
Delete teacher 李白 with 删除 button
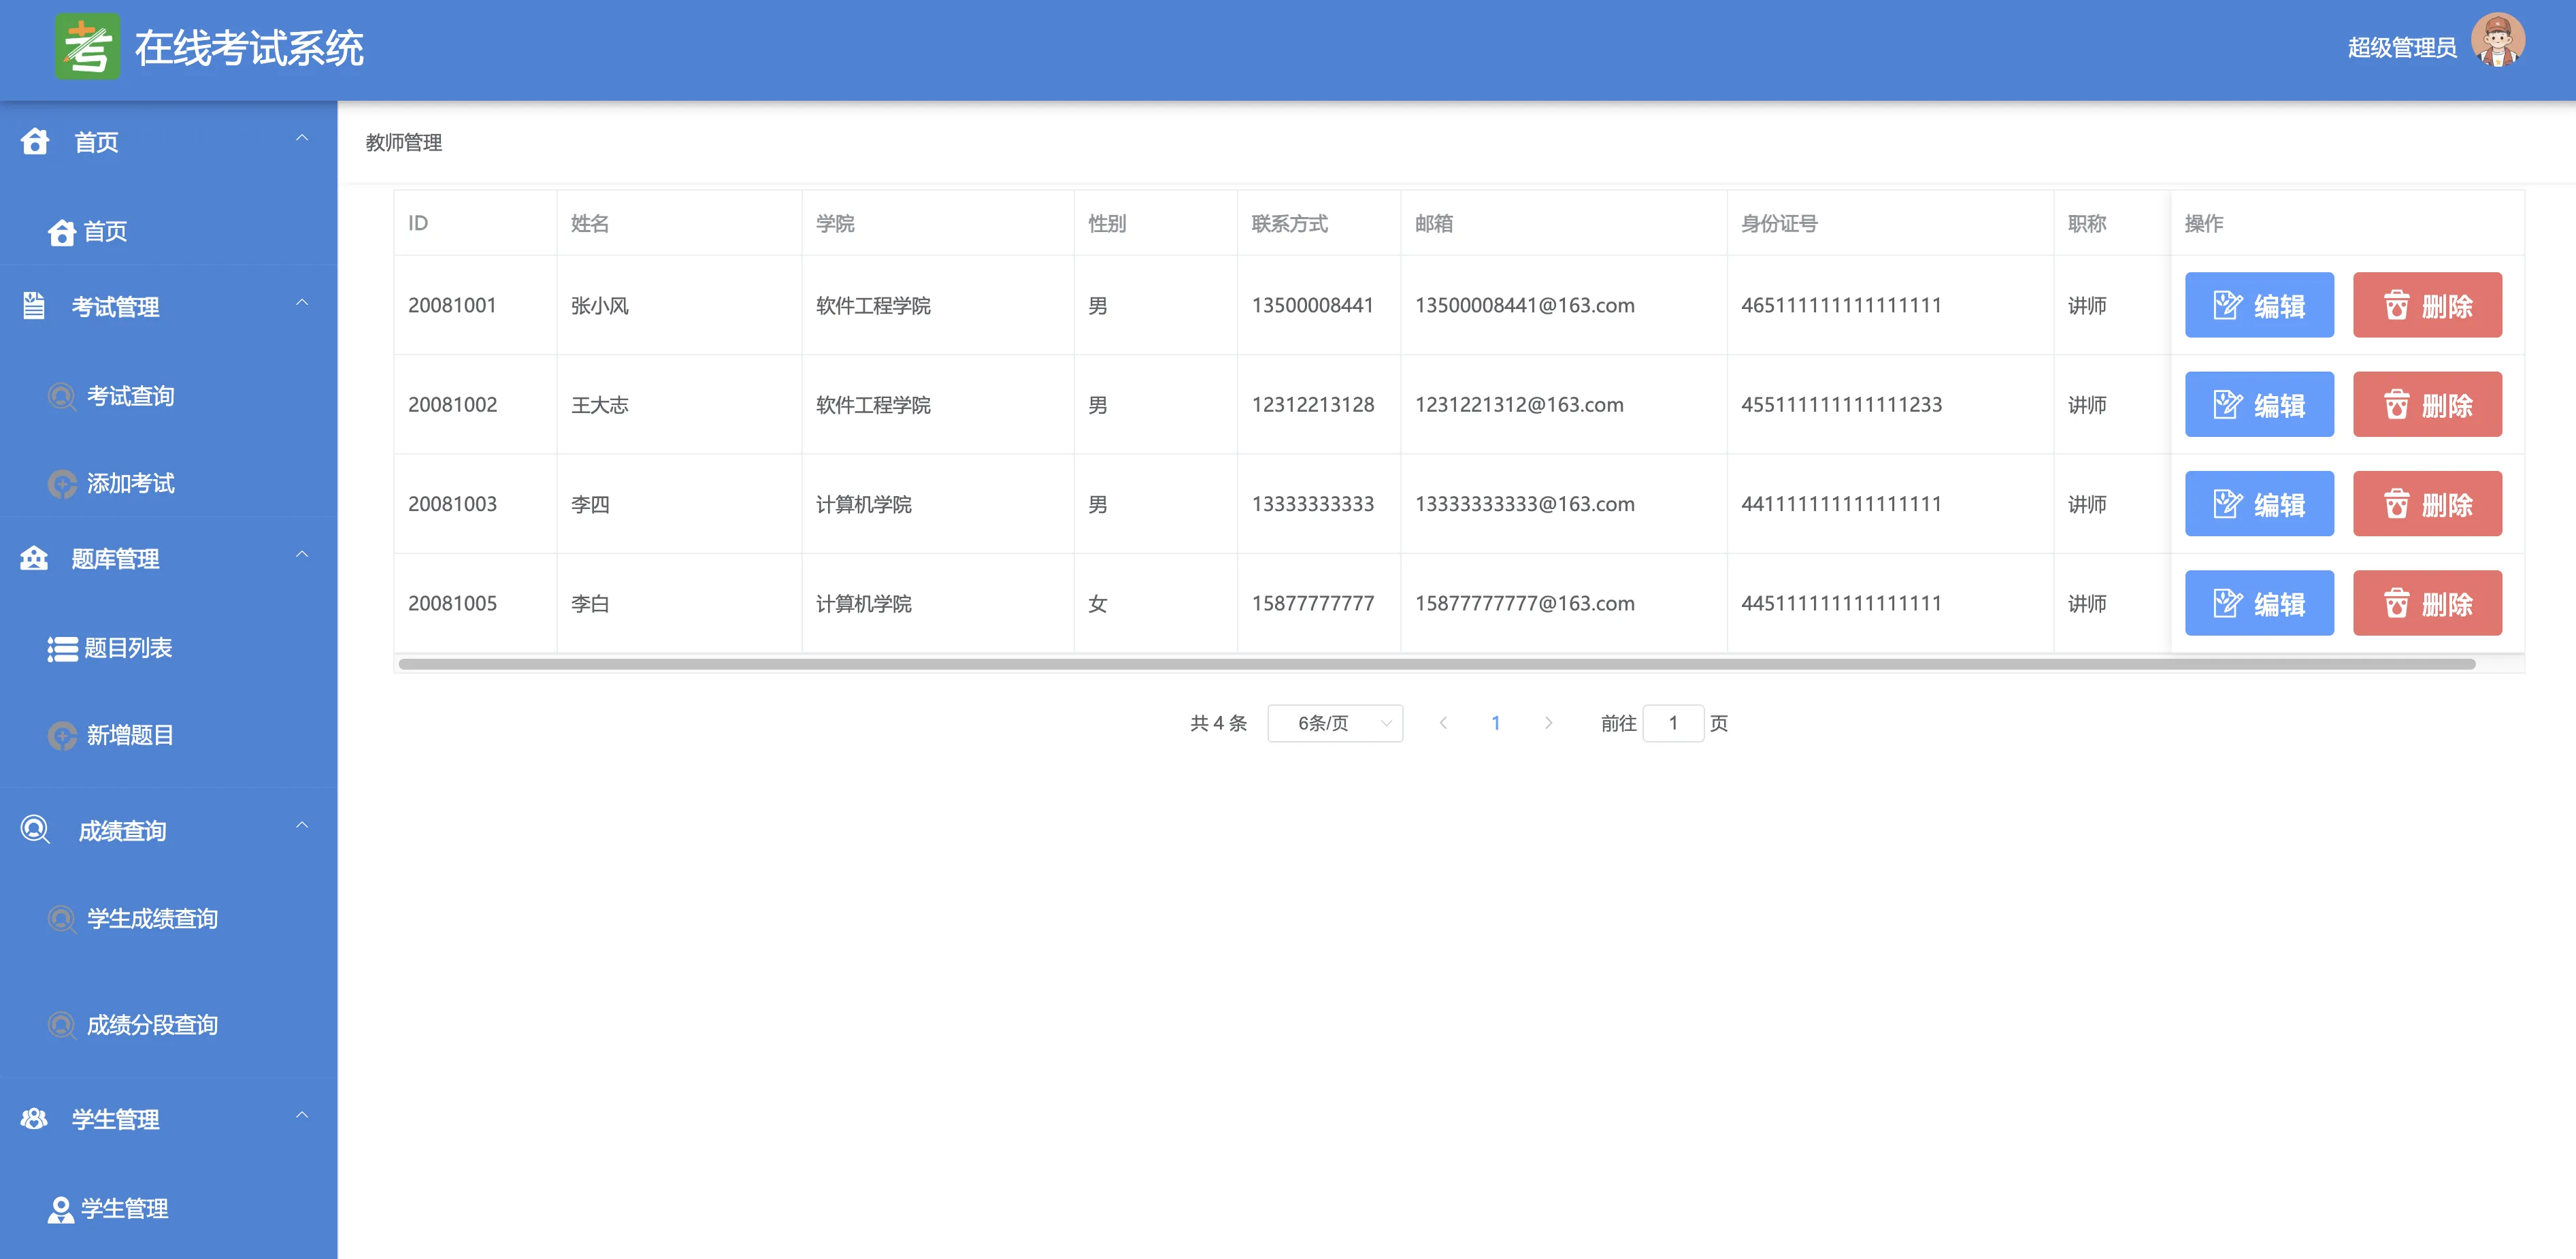tap(2426, 603)
